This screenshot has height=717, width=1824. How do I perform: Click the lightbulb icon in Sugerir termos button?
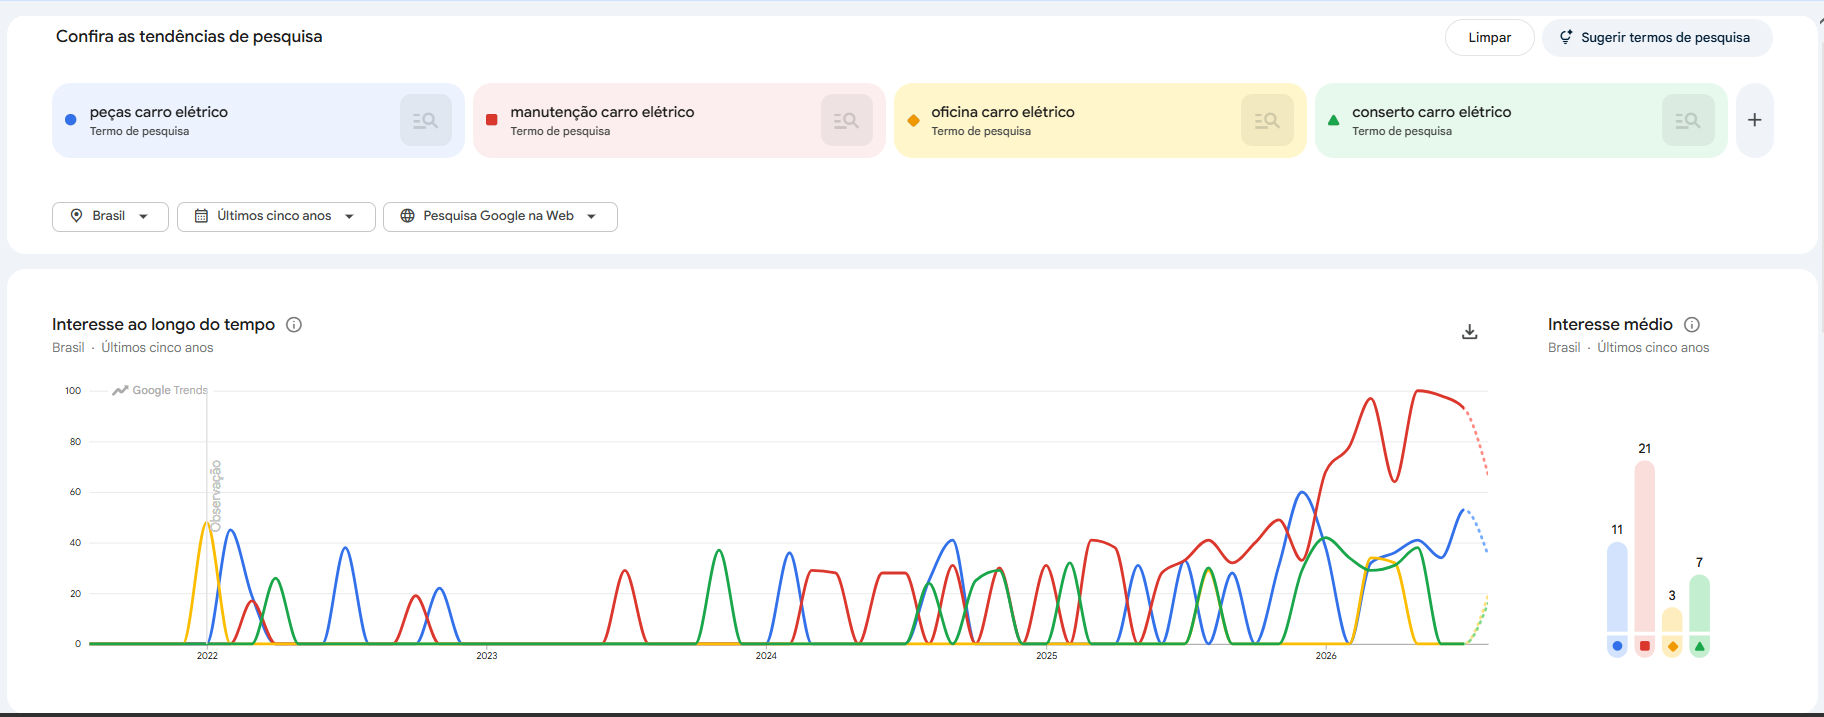pos(1566,37)
